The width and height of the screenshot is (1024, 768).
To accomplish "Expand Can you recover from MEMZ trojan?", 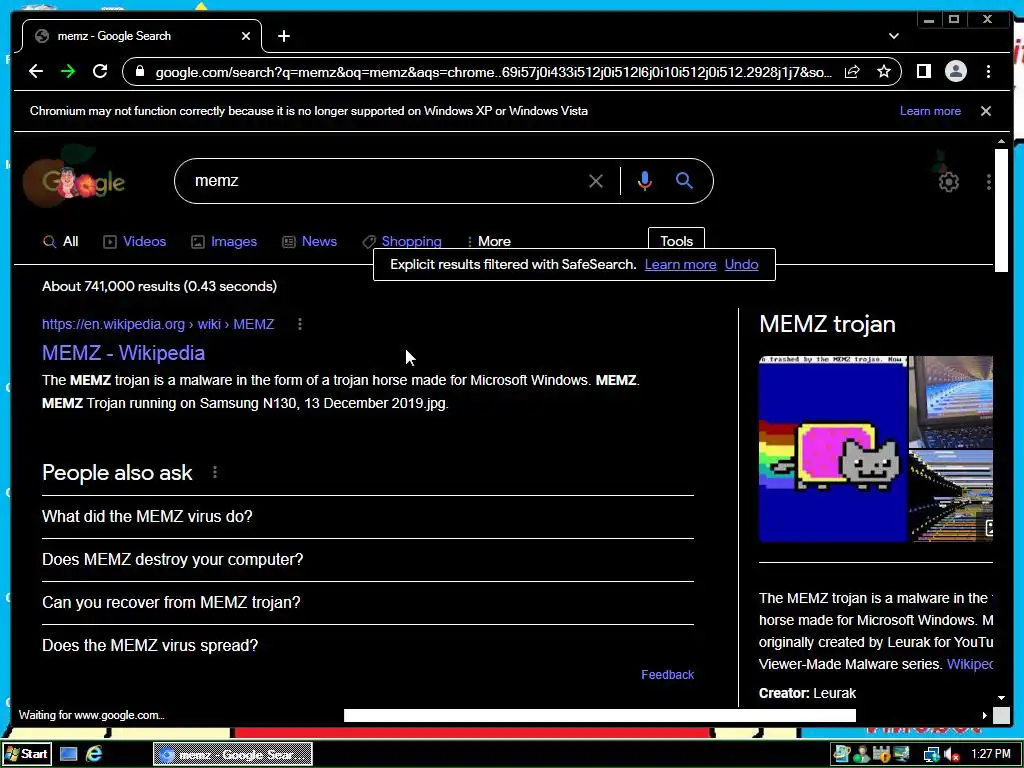I will pyautogui.click(x=368, y=603).
